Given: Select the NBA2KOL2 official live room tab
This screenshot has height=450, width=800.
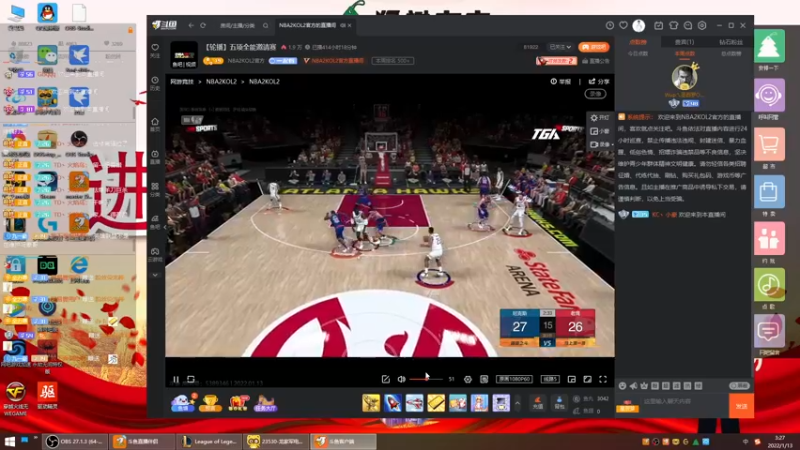Looking at the screenshot, I should 308,25.
